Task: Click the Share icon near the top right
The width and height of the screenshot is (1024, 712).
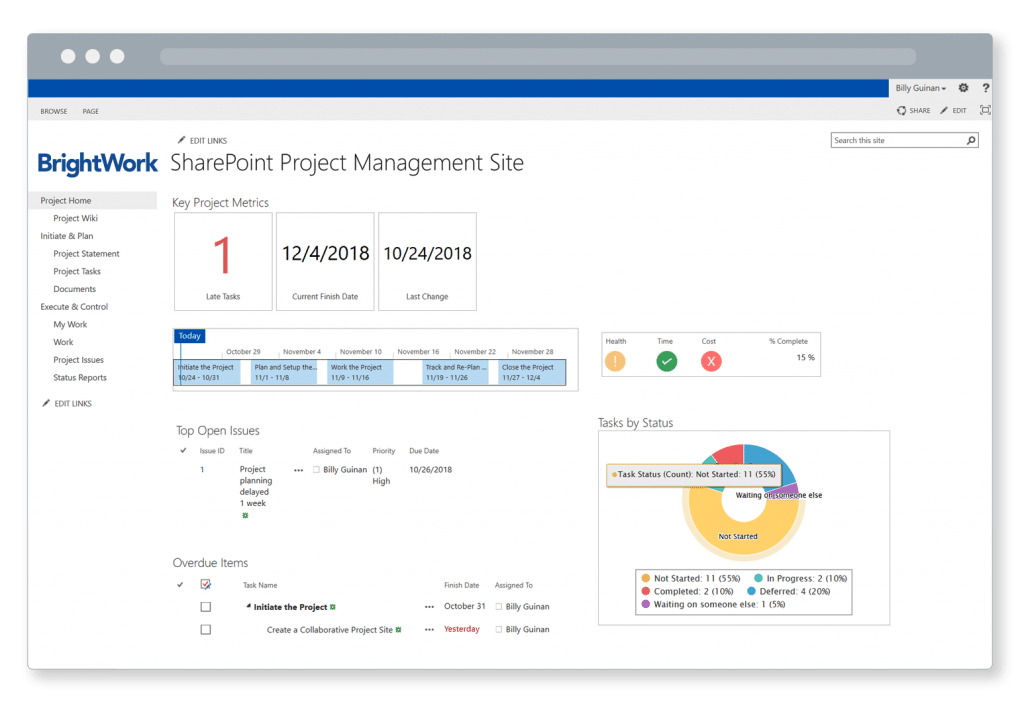Action: click(x=900, y=110)
